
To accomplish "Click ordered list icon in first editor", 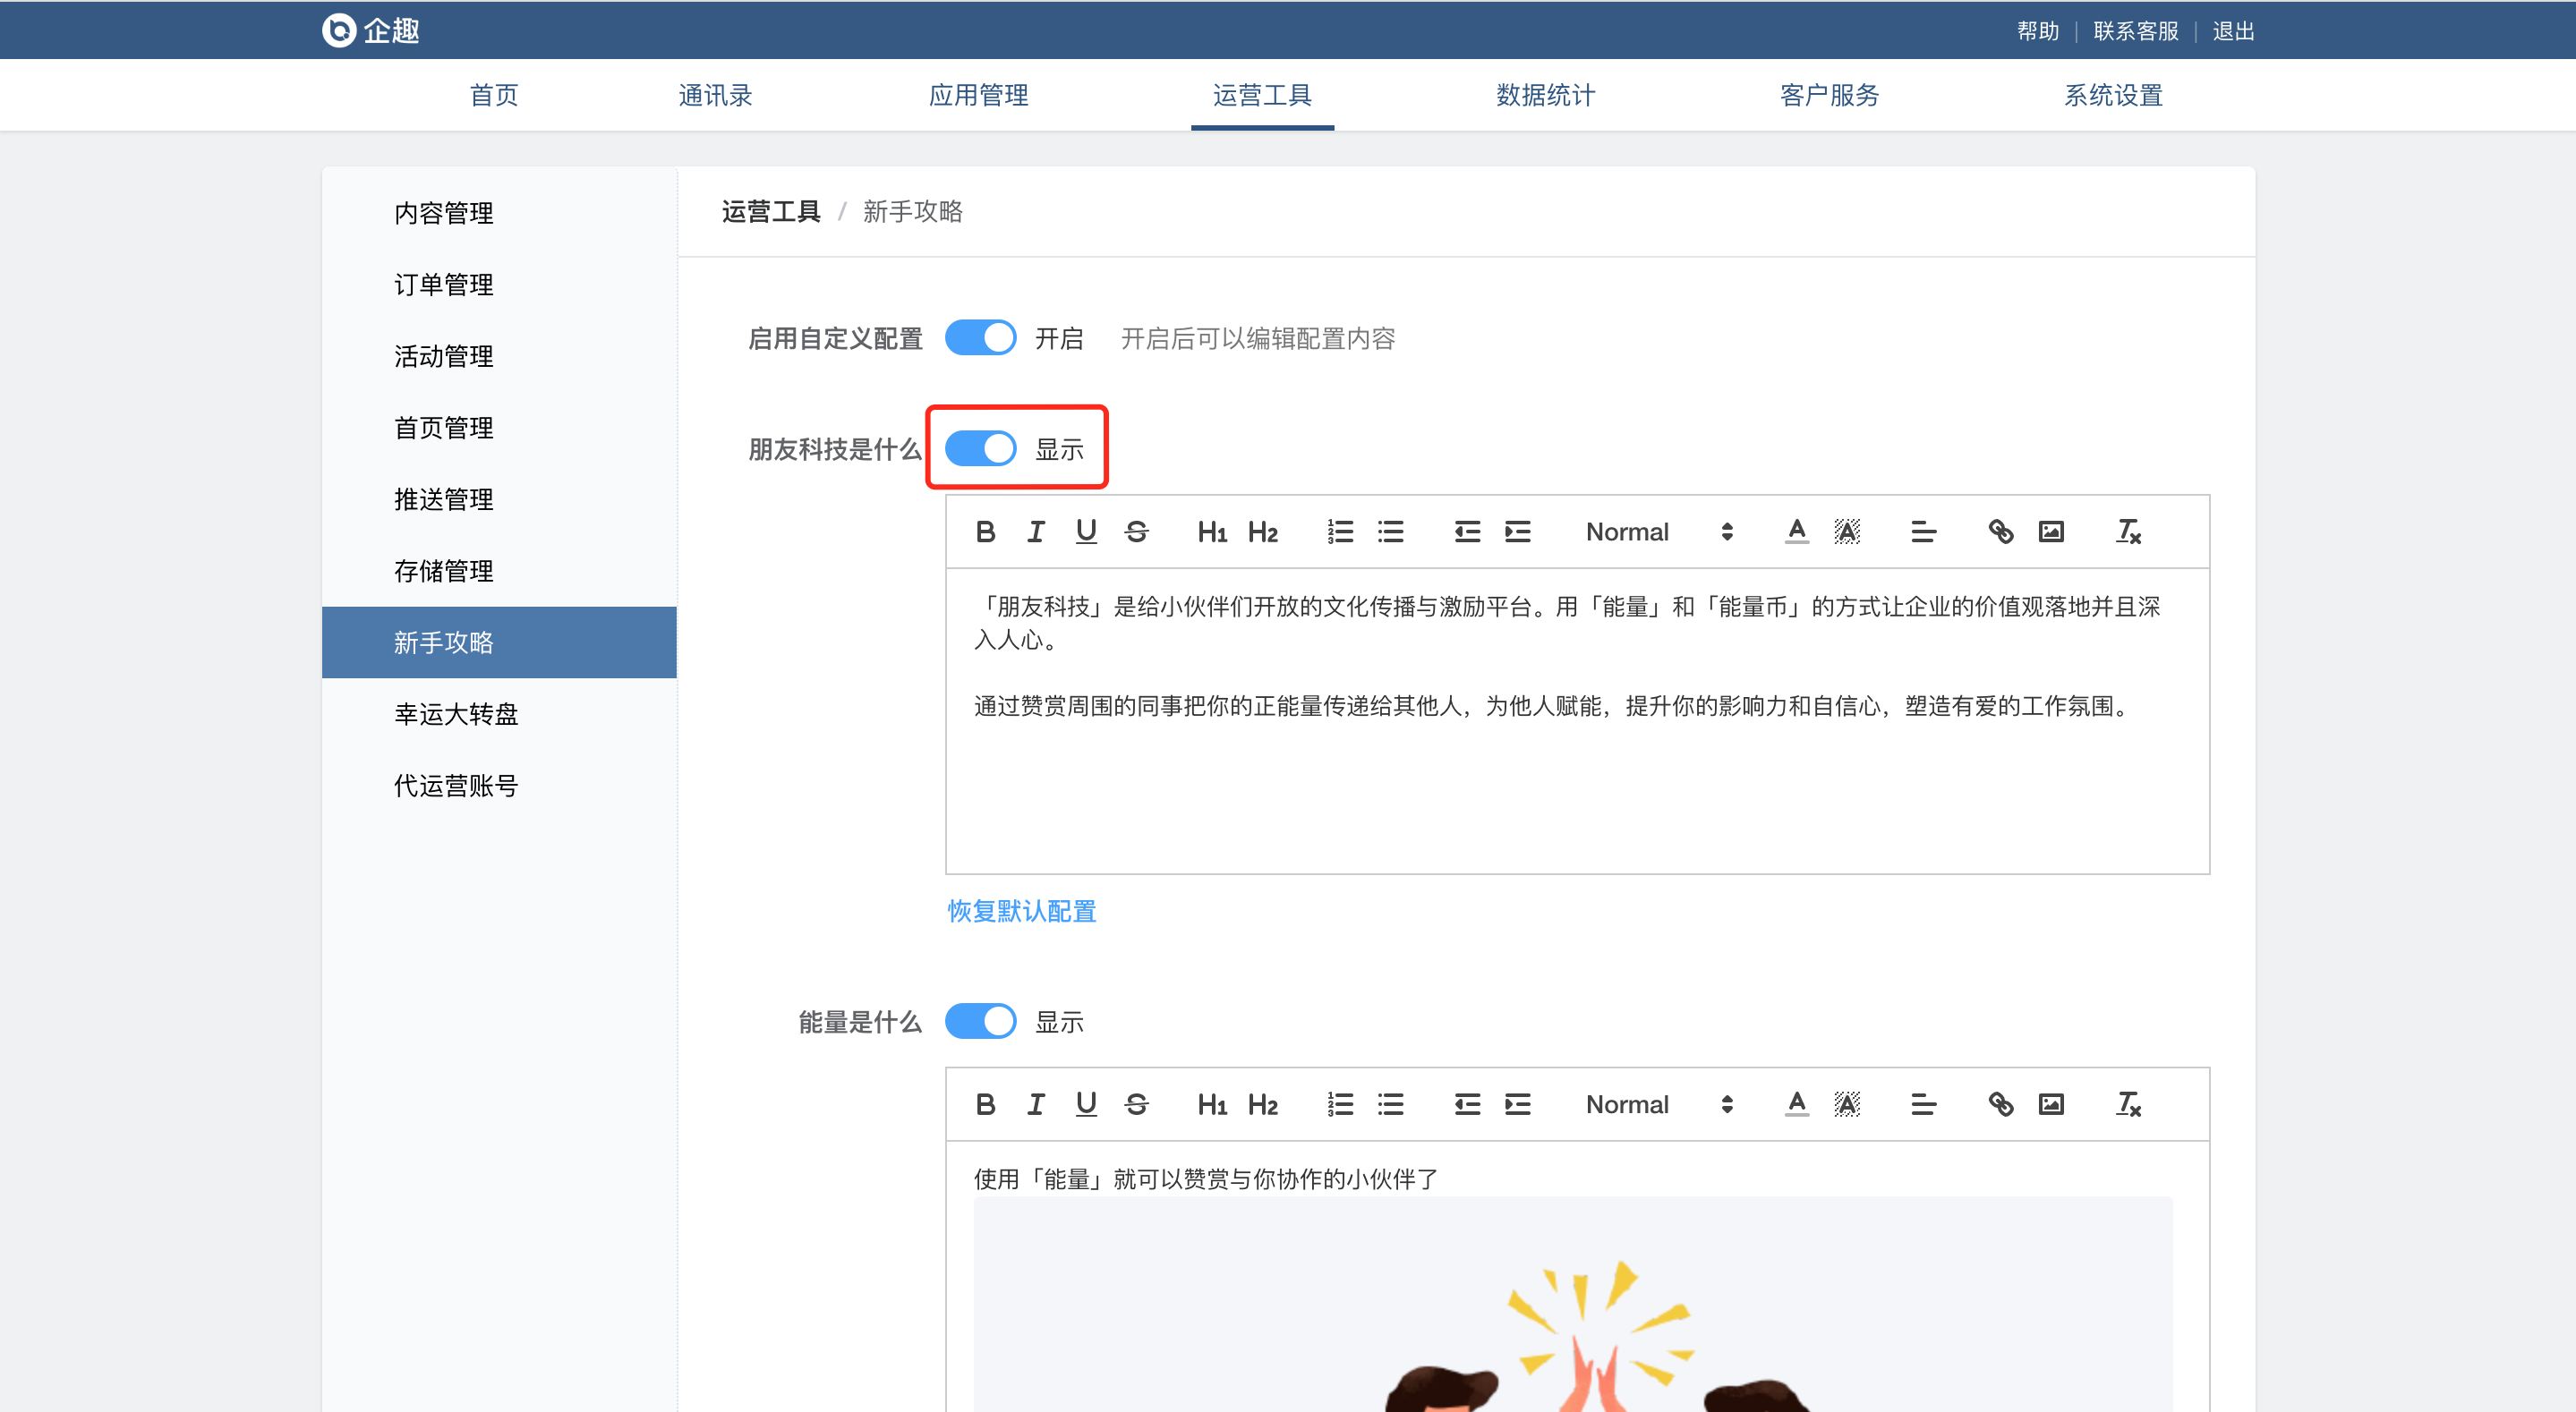I will [x=1340, y=532].
